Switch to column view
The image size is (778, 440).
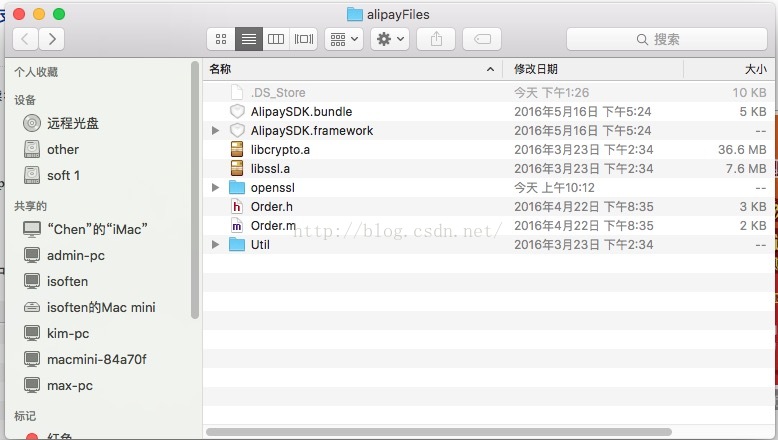click(276, 39)
